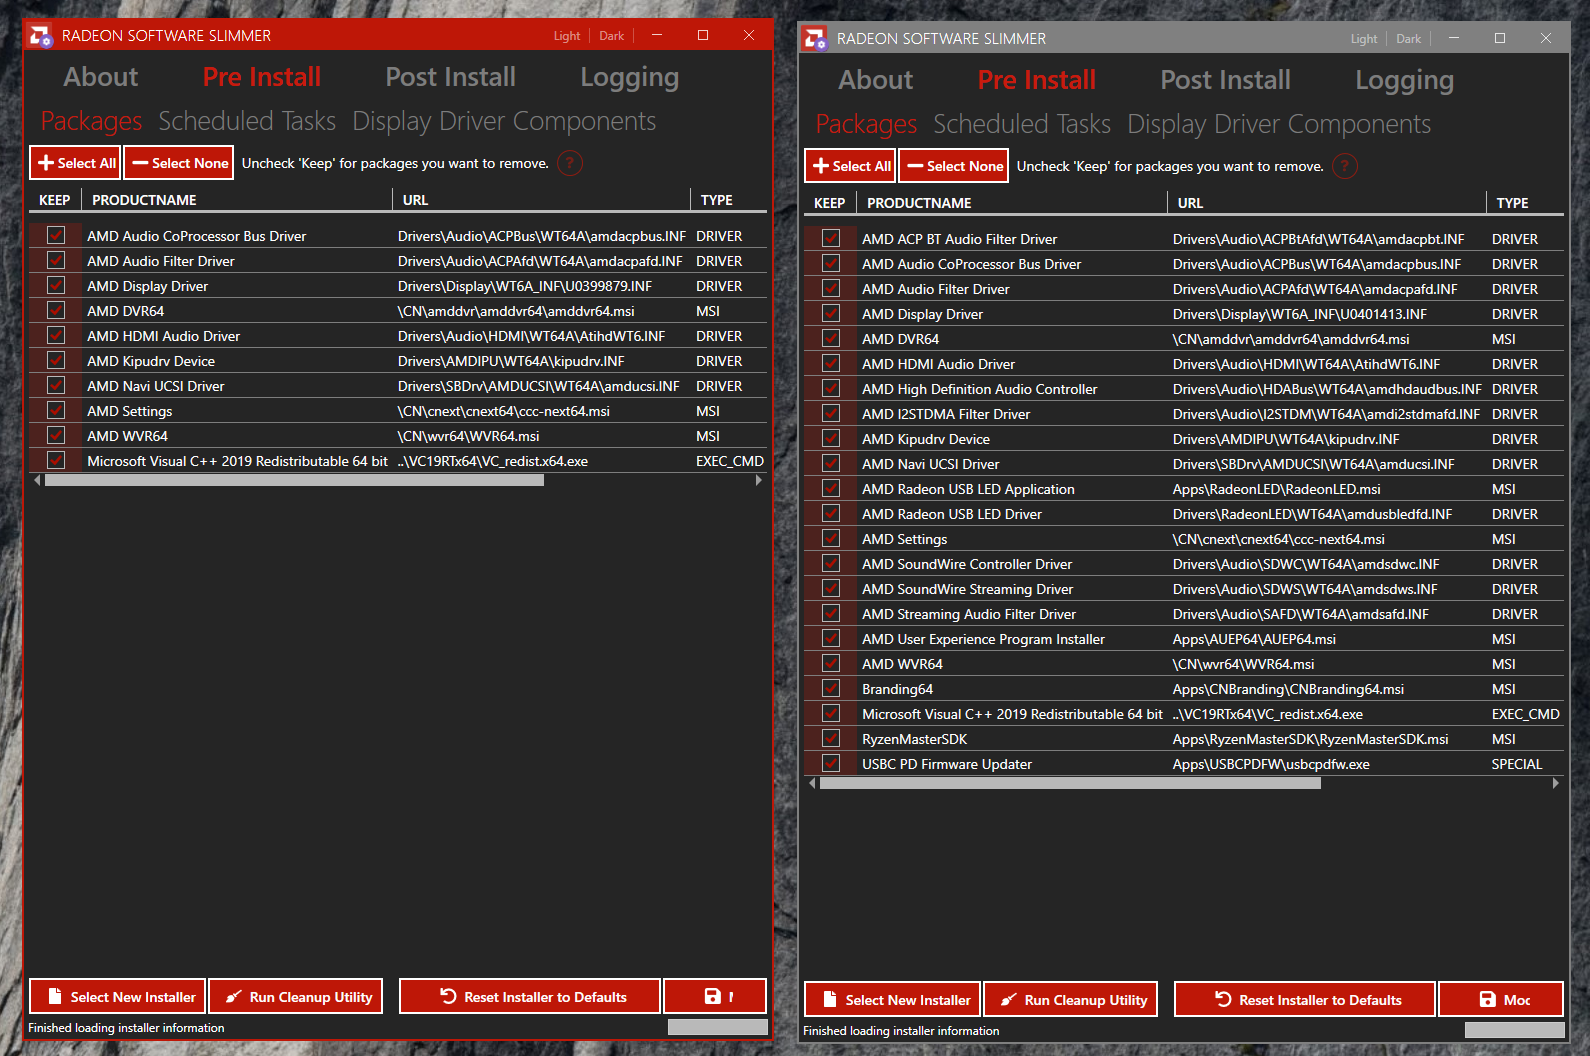Uncheck Keep for AMD Radeon USB LED Application
1590x1056 pixels.
click(831, 488)
